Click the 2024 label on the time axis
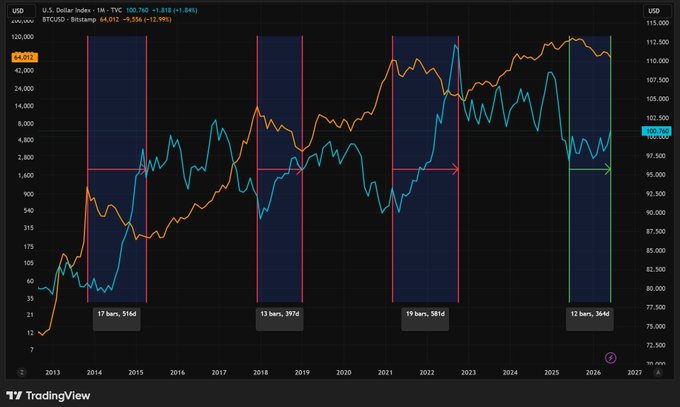 click(510, 373)
